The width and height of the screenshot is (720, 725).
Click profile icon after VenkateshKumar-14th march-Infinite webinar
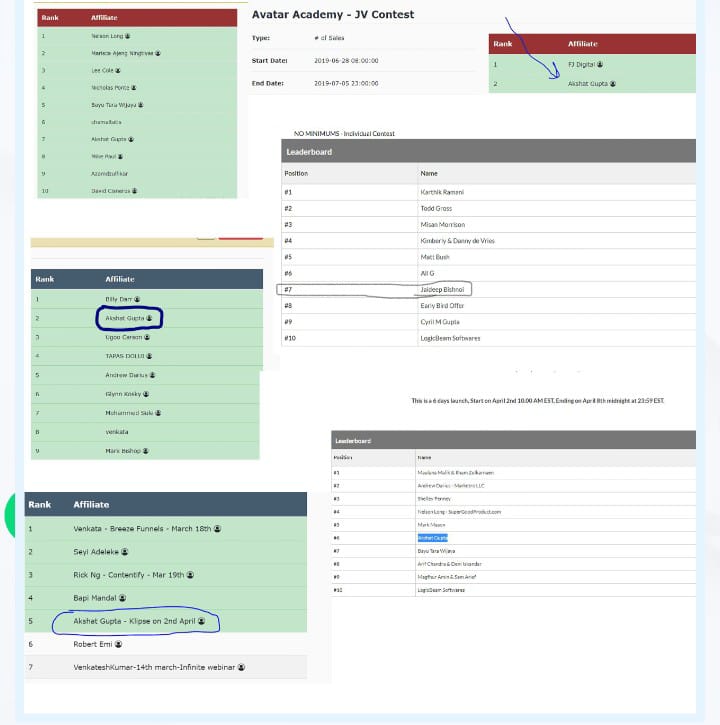241,667
